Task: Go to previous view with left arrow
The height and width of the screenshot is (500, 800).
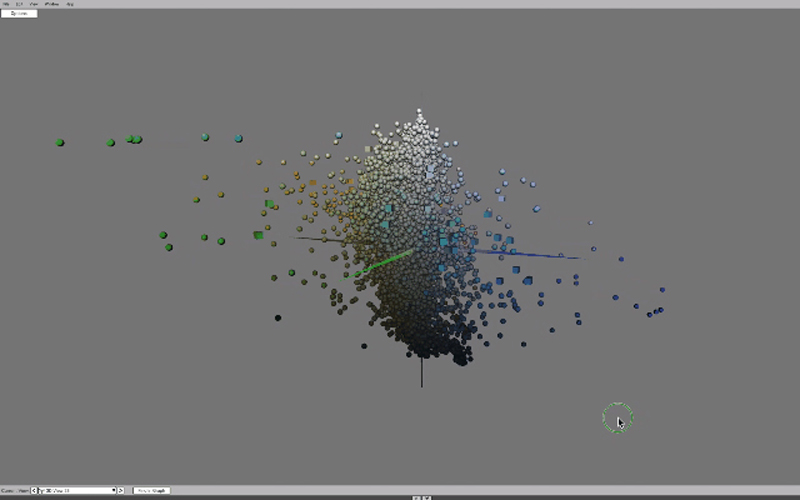Action: coord(34,490)
